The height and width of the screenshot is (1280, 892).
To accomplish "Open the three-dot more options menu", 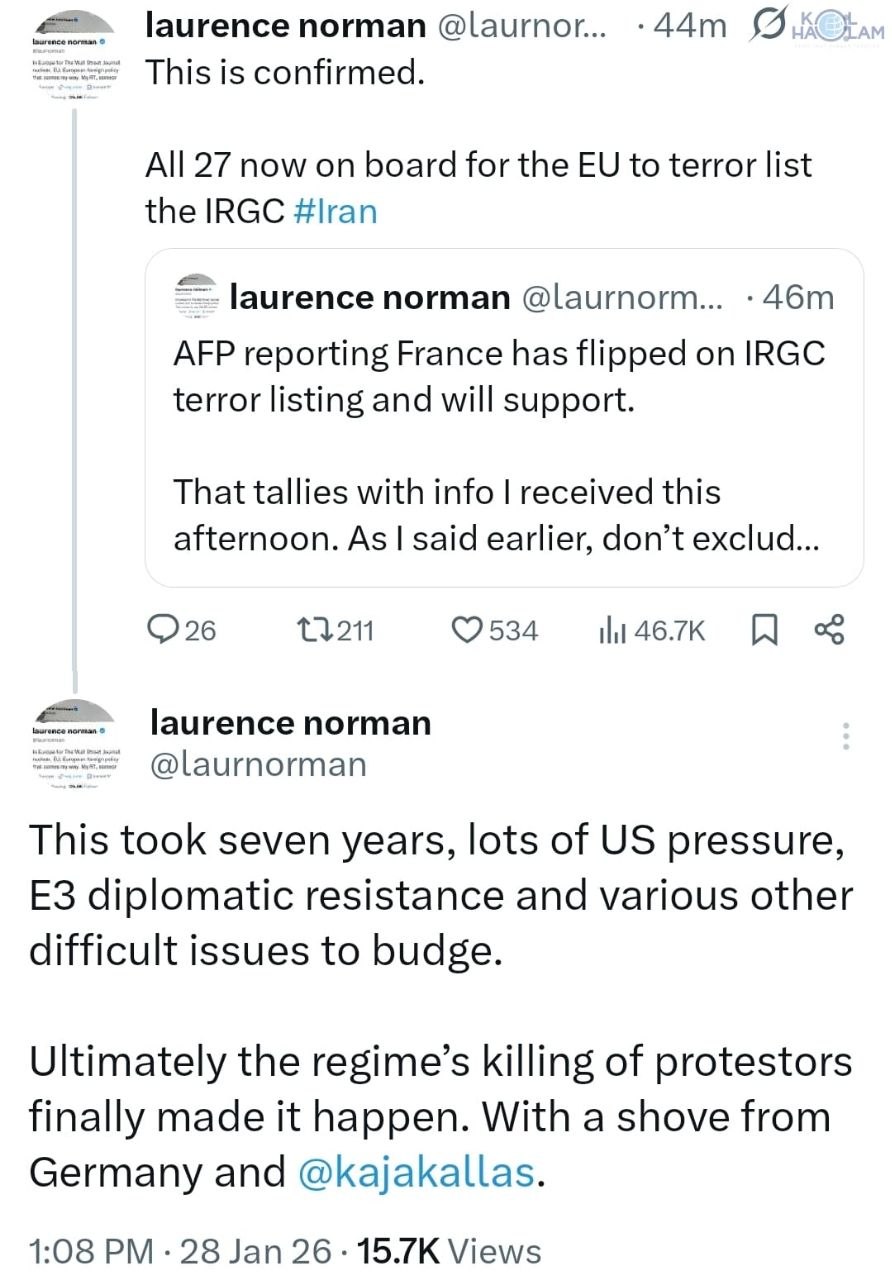I will click(x=846, y=736).
